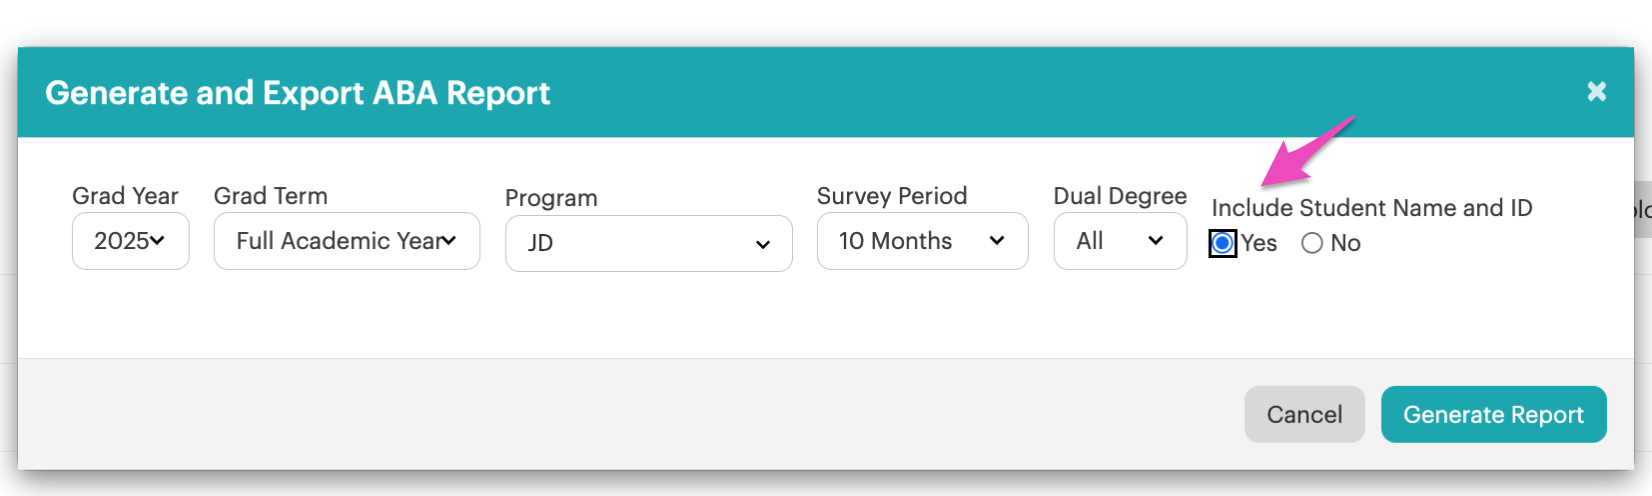Select the Yes radio button
Image resolution: width=1652 pixels, height=496 pixels.
[1222, 243]
